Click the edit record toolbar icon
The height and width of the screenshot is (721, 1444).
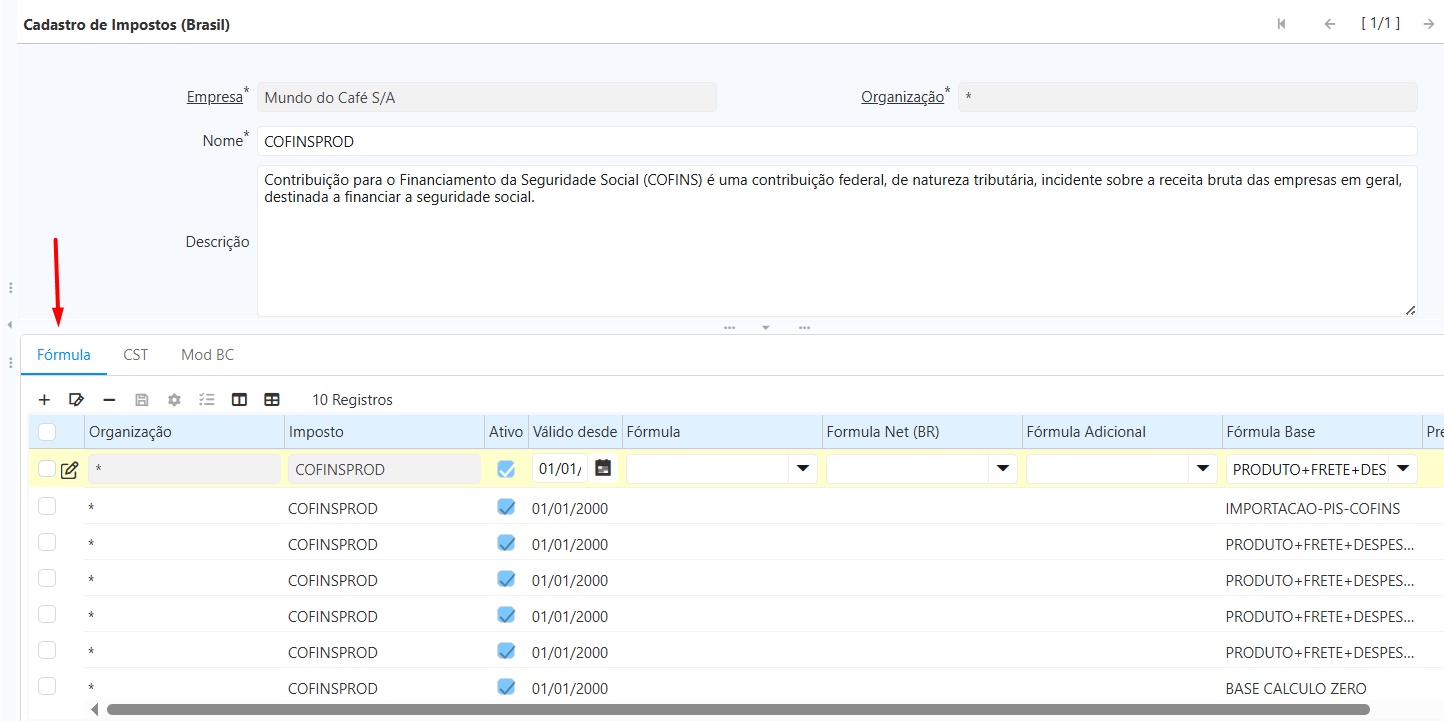pos(76,400)
